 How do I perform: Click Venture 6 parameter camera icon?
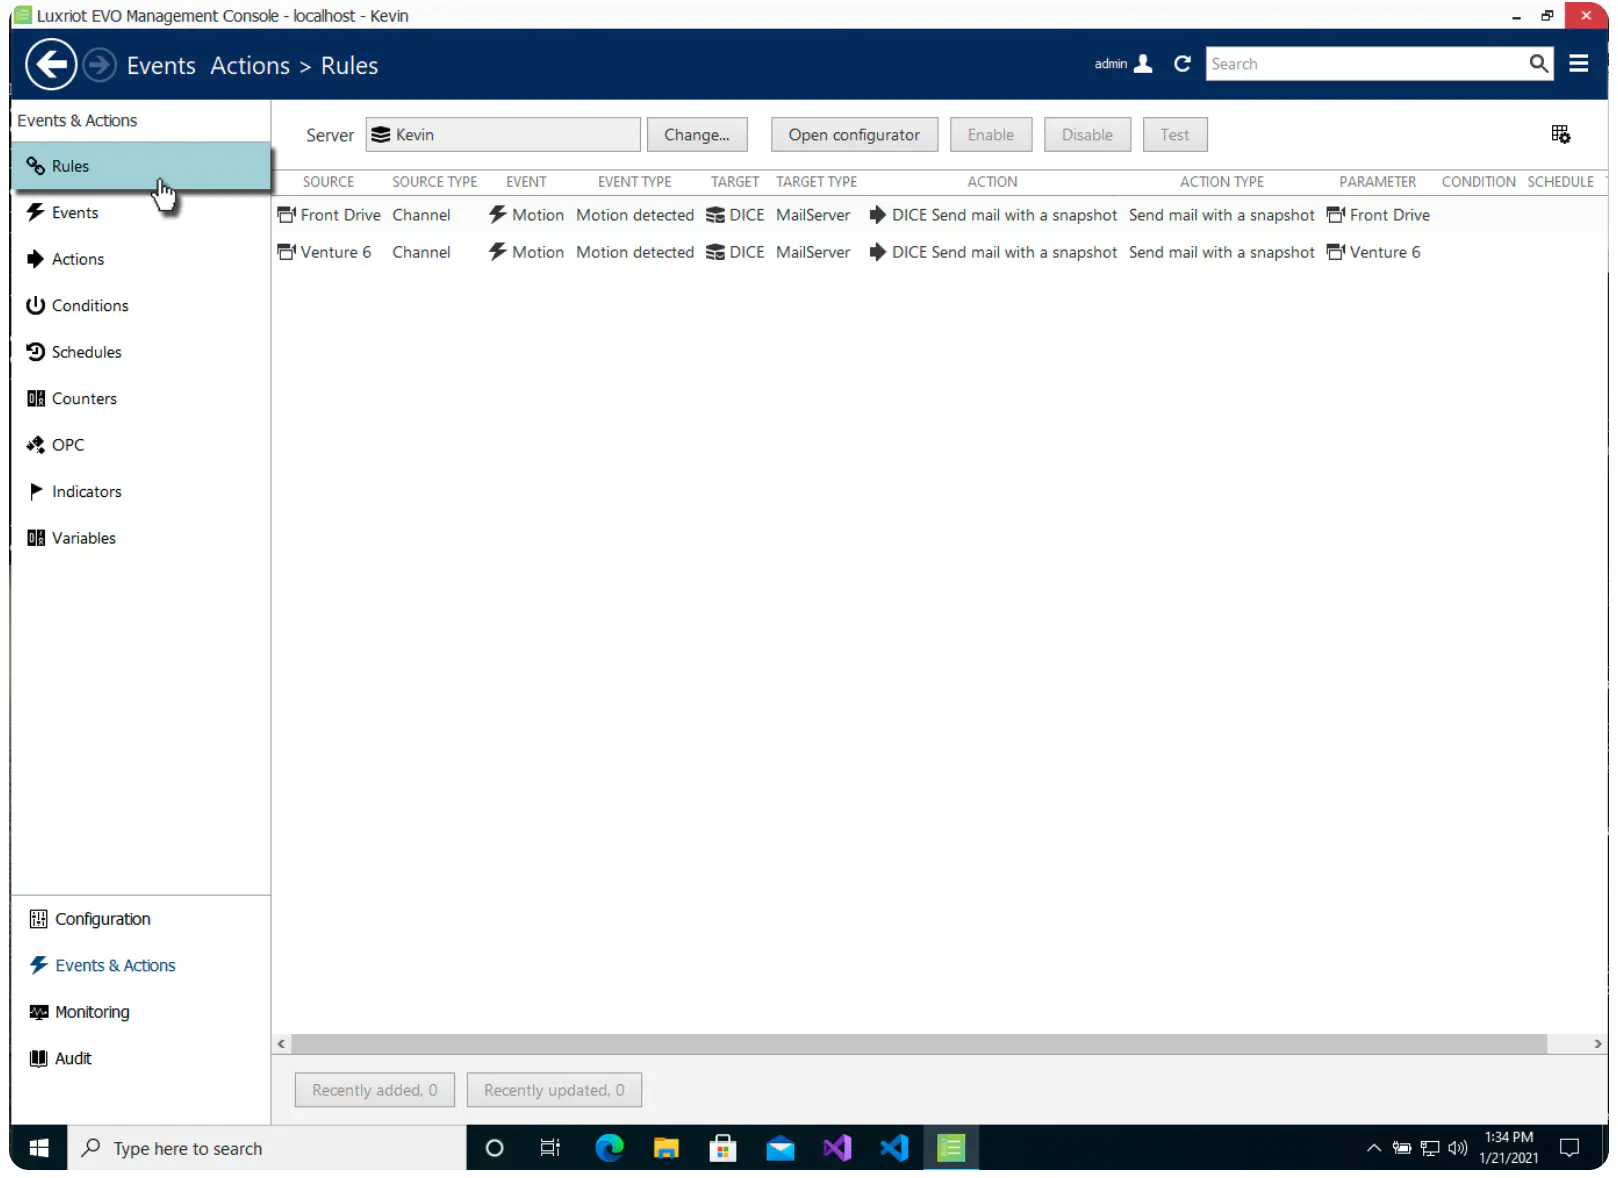tap(1335, 252)
